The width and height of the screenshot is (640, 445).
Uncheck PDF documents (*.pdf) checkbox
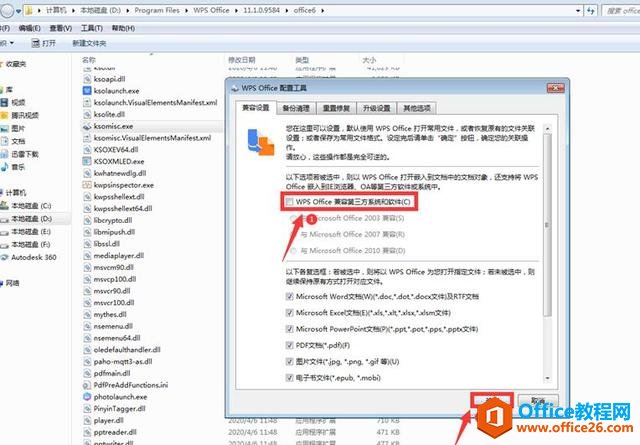click(289, 345)
